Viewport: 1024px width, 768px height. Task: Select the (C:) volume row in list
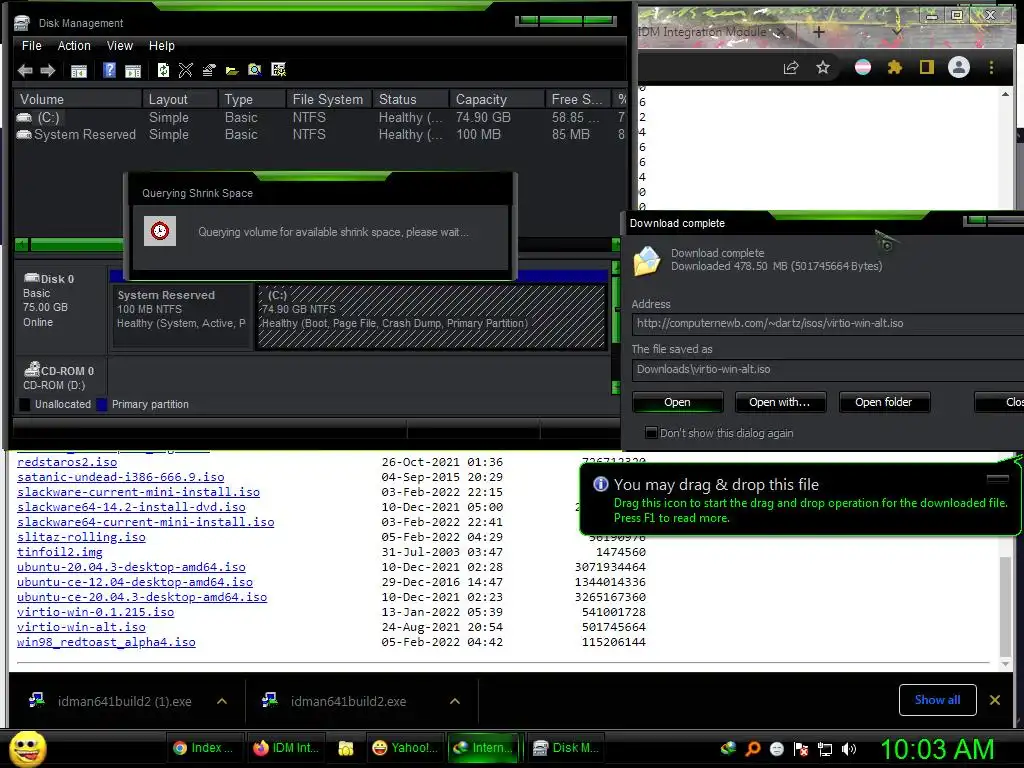[x=320, y=118]
